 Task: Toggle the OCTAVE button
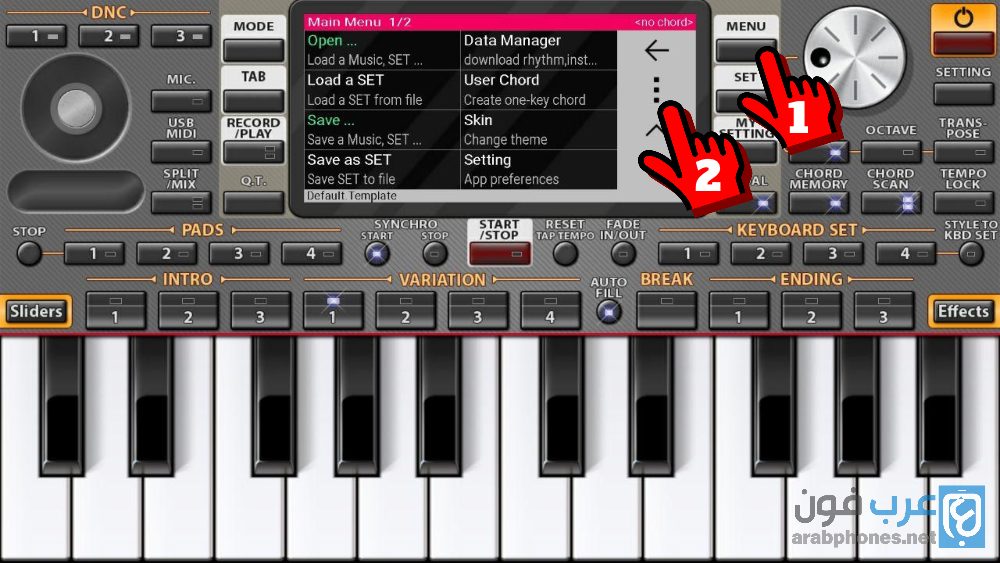(891, 152)
